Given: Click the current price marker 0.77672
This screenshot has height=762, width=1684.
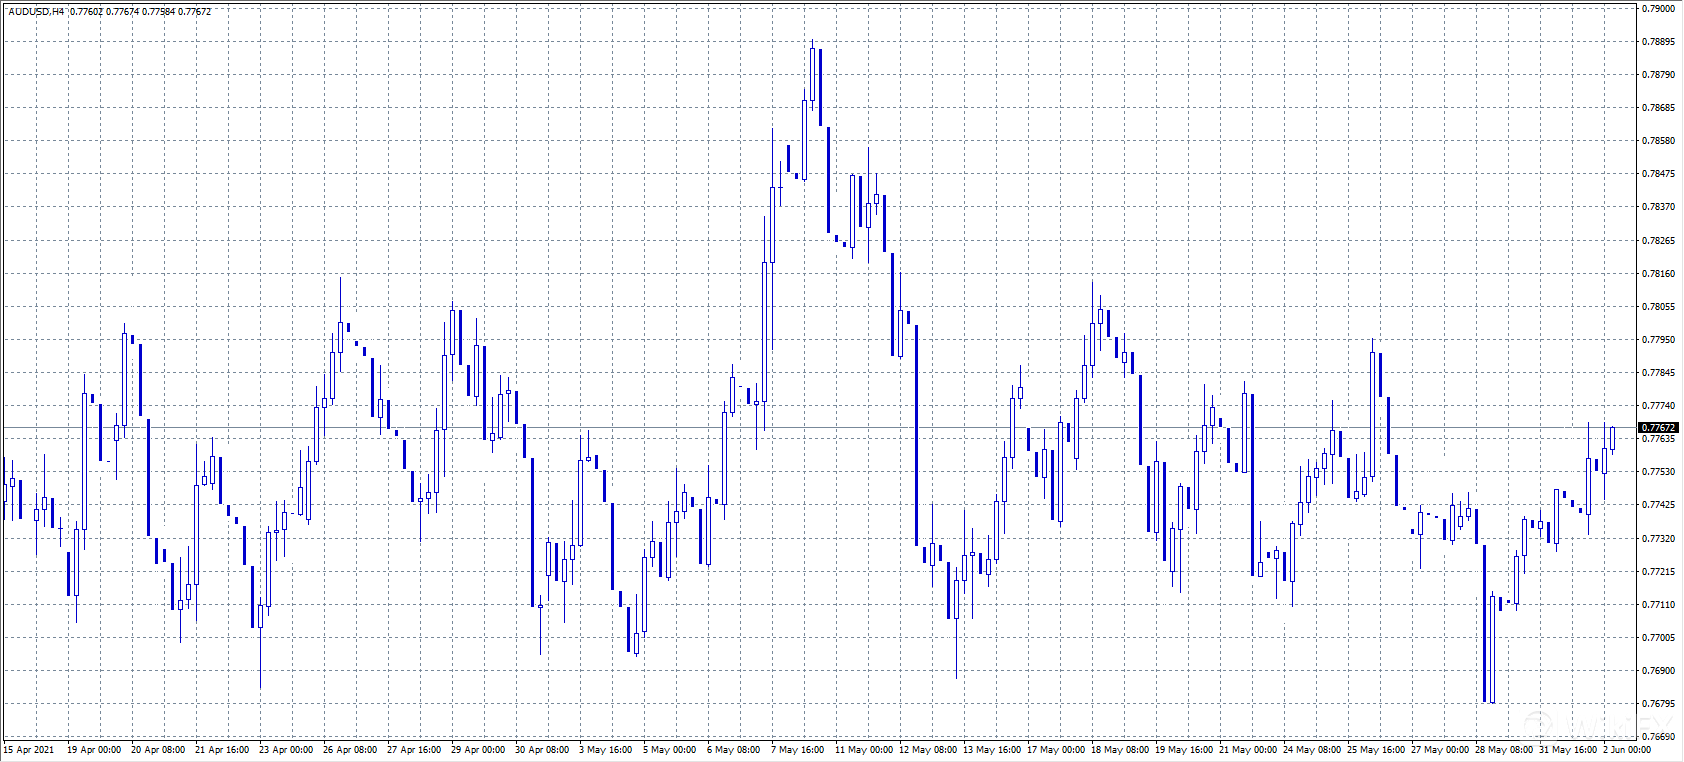Looking at the screenshot, I should coord(1658,428).
